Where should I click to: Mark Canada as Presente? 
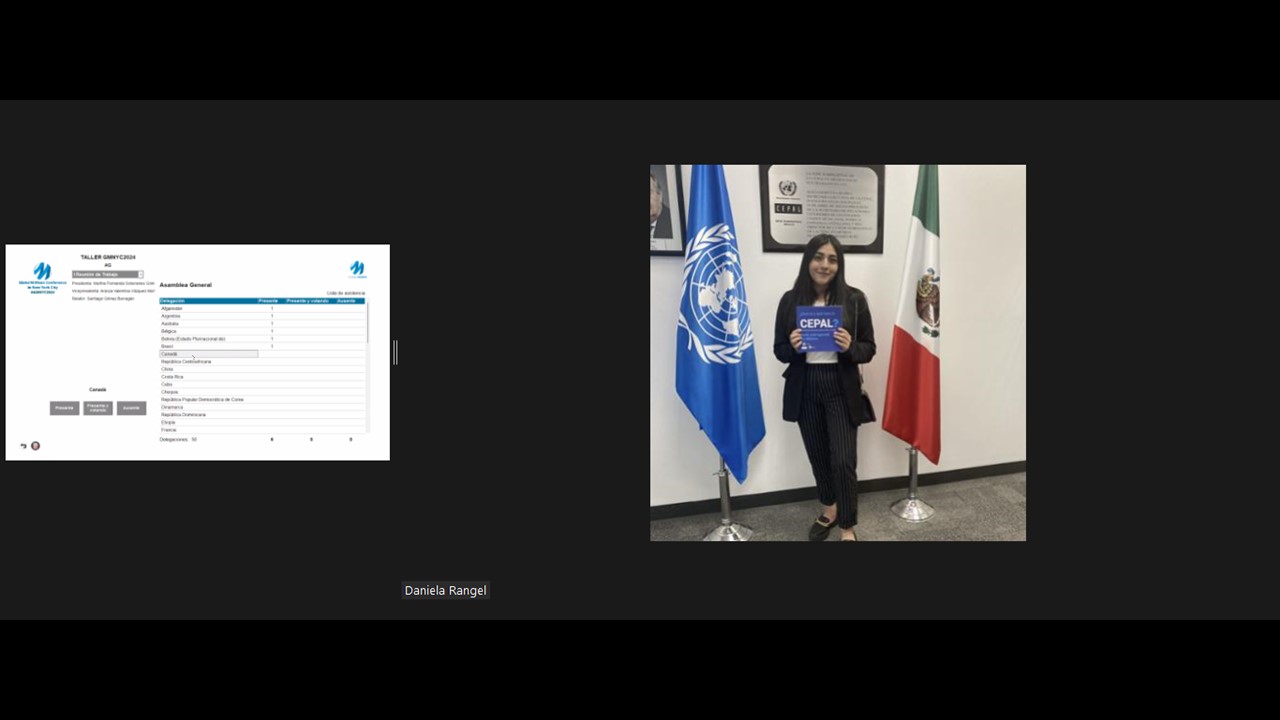64,408
